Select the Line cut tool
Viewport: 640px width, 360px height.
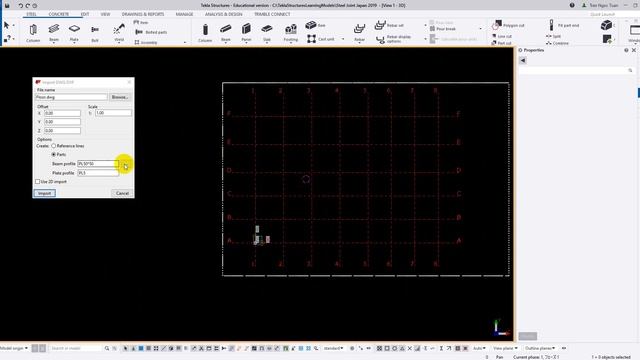pos(502,36)
